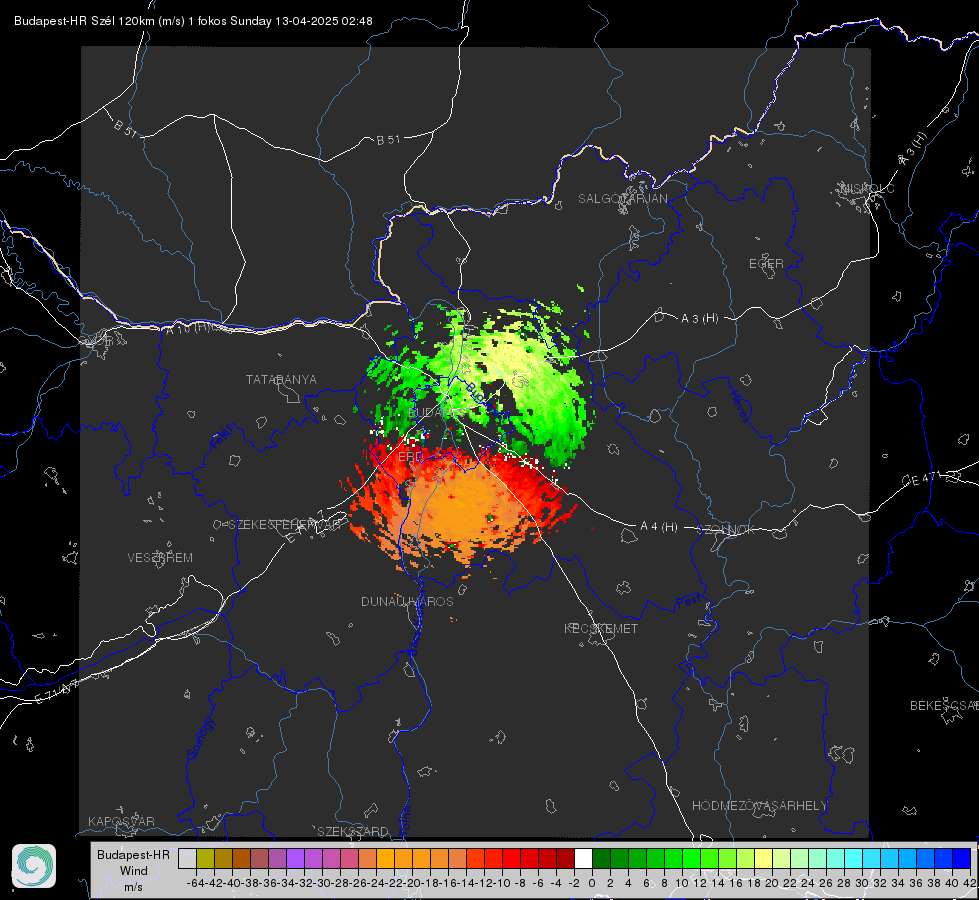Screen dimensions: 979x900
Task: Pick the bright green swatch between 10 and 12
Action: coord(691,858)
